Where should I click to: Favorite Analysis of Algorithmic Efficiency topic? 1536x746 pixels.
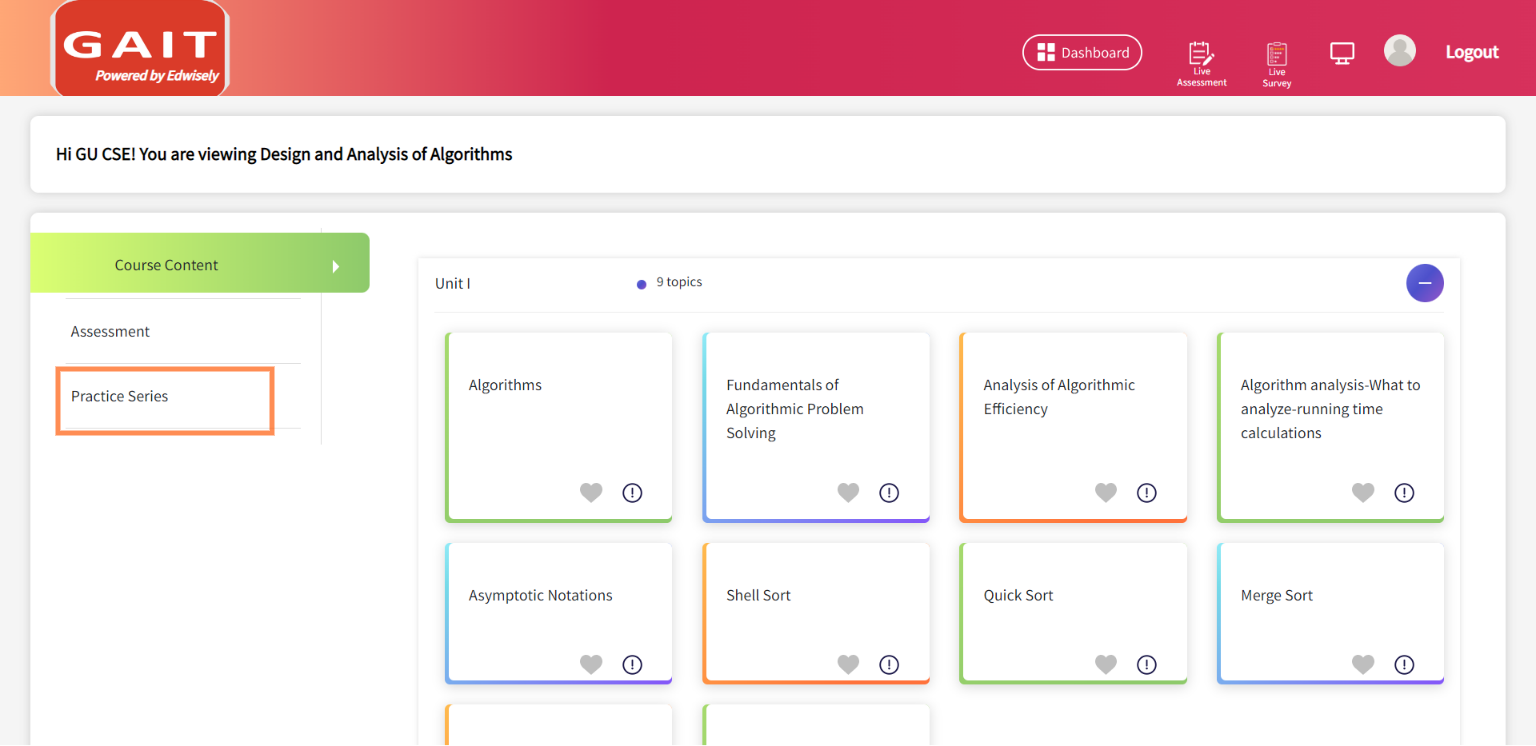(x=1106, y=492)
